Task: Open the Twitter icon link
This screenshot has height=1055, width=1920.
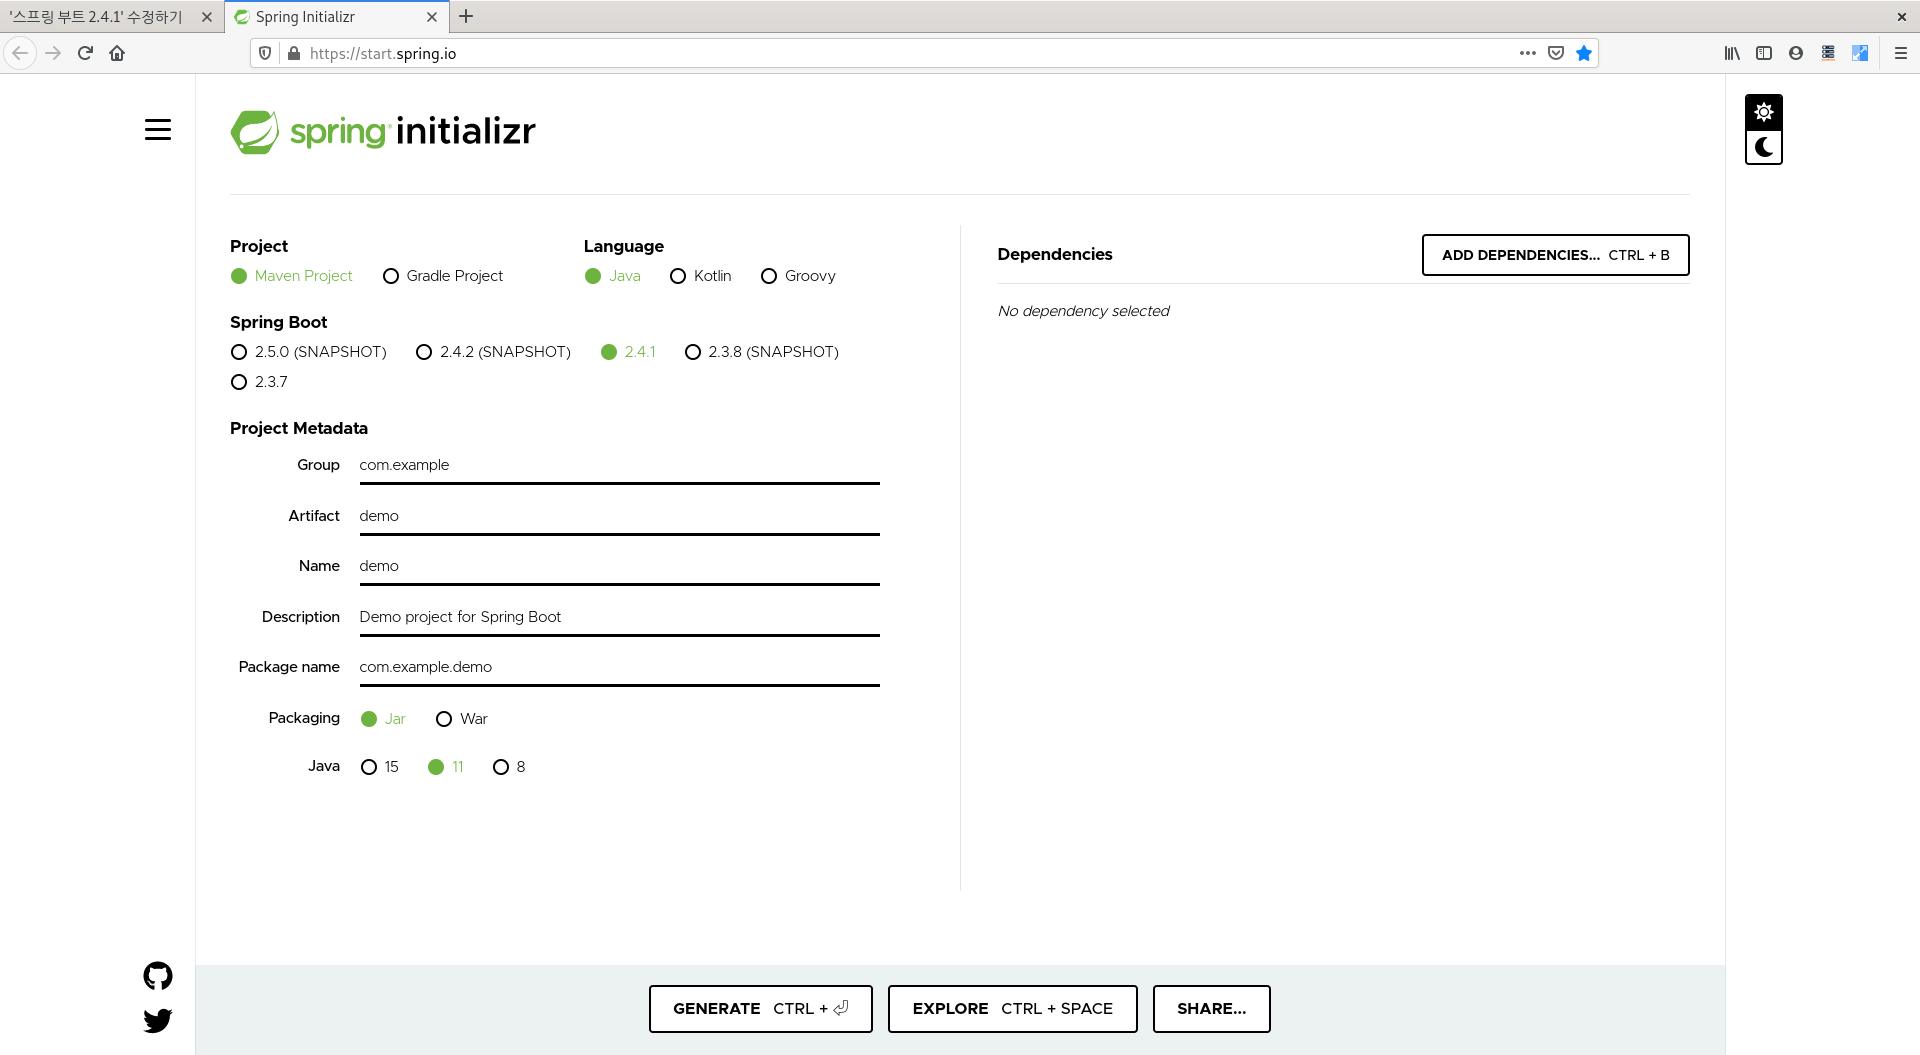Action: (x=158, y=1021)
